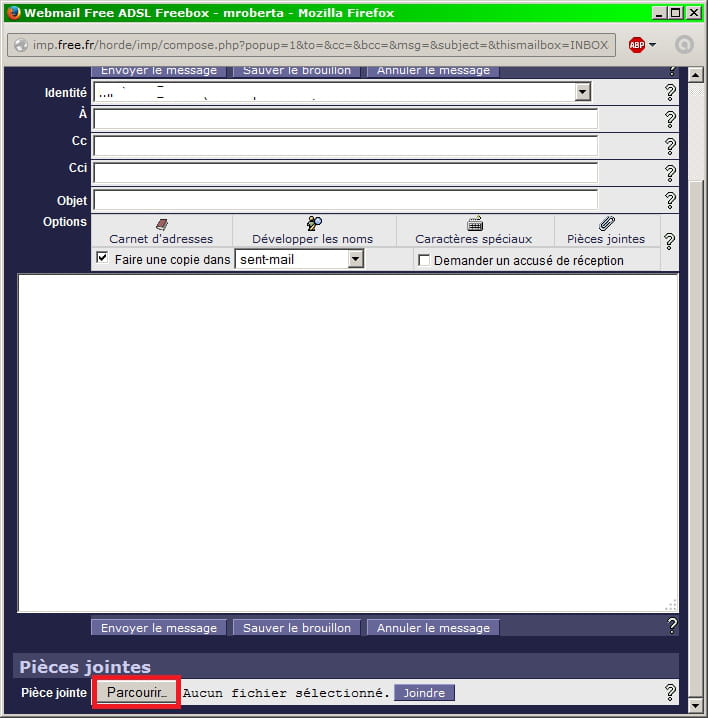Image resolution: width=708 pixels, height=718 pixels.
Task: Click Développer les noms option
Action: click(313, 232)
